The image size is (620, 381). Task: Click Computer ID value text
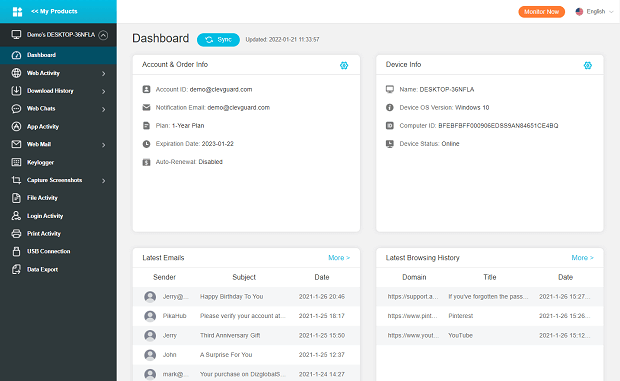(498, 126)
